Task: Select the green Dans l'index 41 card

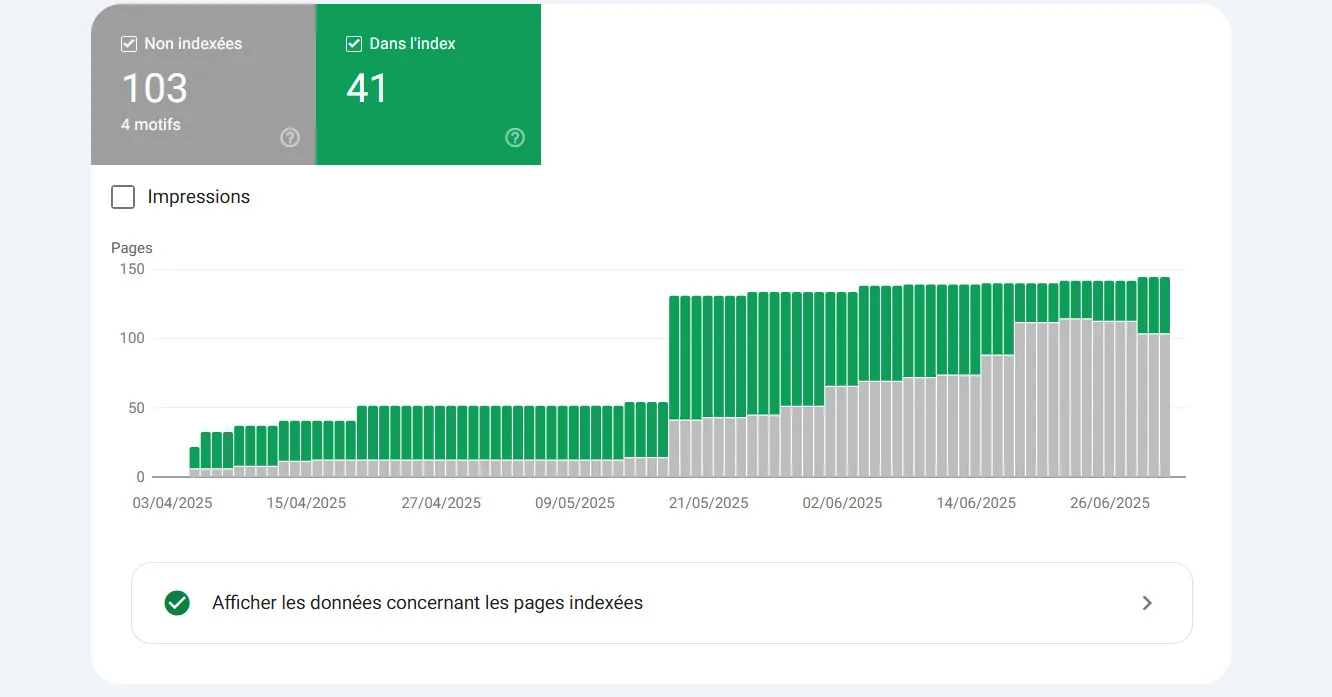Action: click(428, 84)
